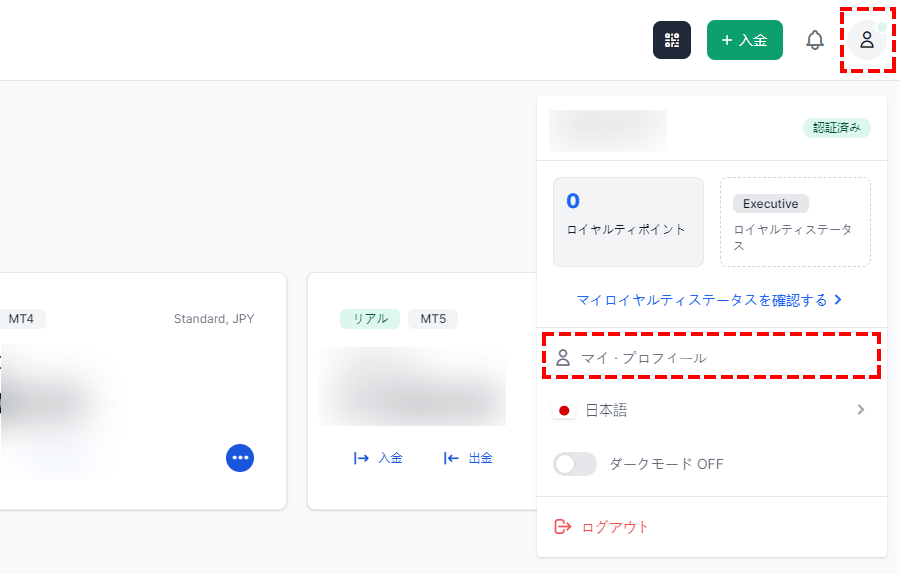Viewport: 900px width, 574px height.
Task: Click the Japan flag icon
Action: pos(564,410)
